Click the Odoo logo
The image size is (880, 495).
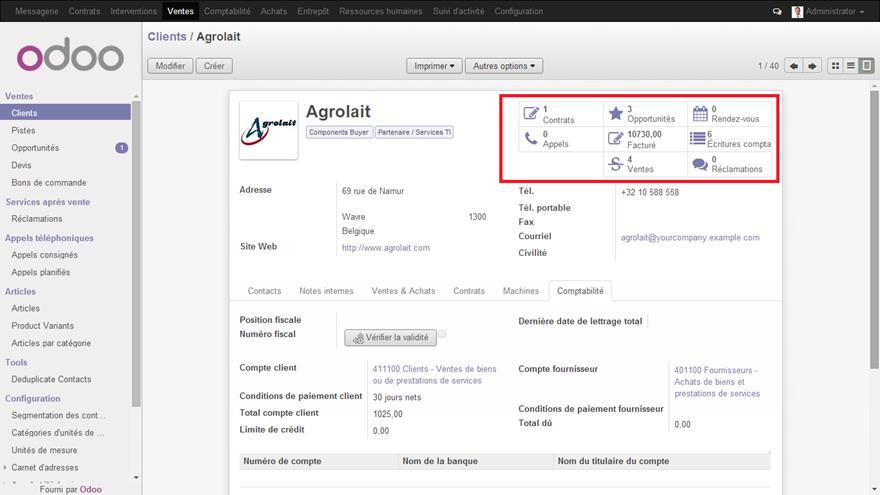pyautogui.click(x=70, y=55)
